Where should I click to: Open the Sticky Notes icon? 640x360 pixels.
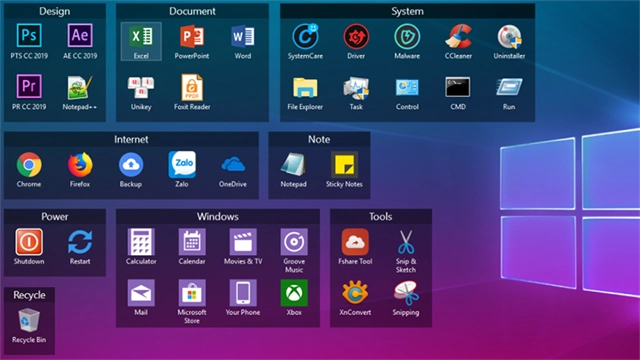pos(344,164)
